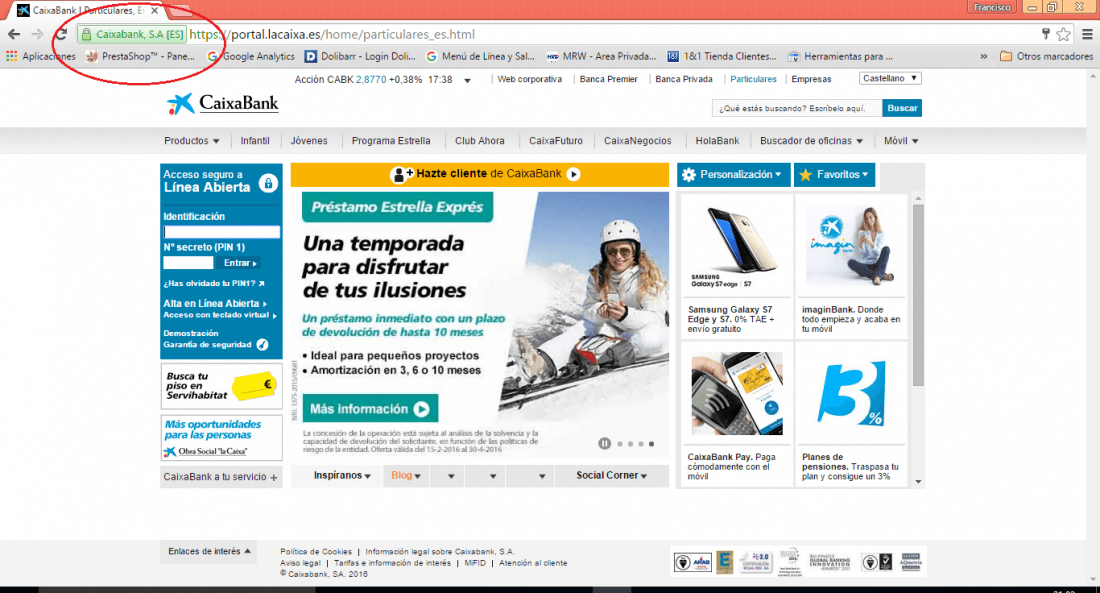Screen dimensions: 1100x593
Task: Click the Buscar search button
Action: (x=902, y=108)
